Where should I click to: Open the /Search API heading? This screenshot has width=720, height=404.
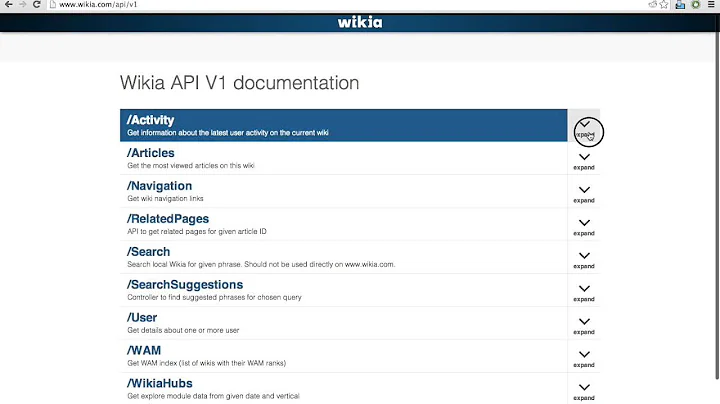[148, 252]
